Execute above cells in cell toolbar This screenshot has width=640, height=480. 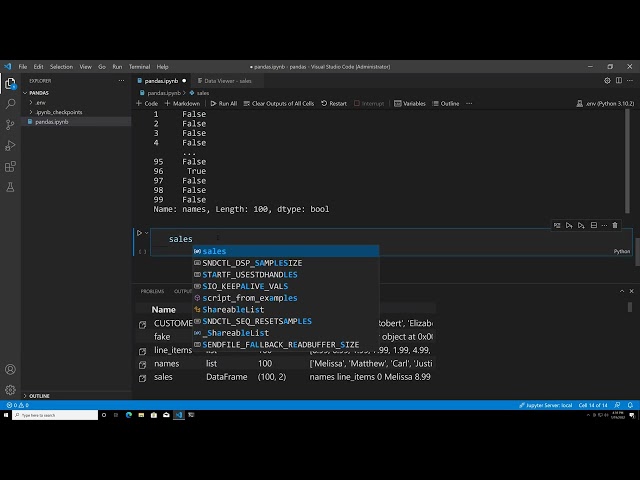569,225
